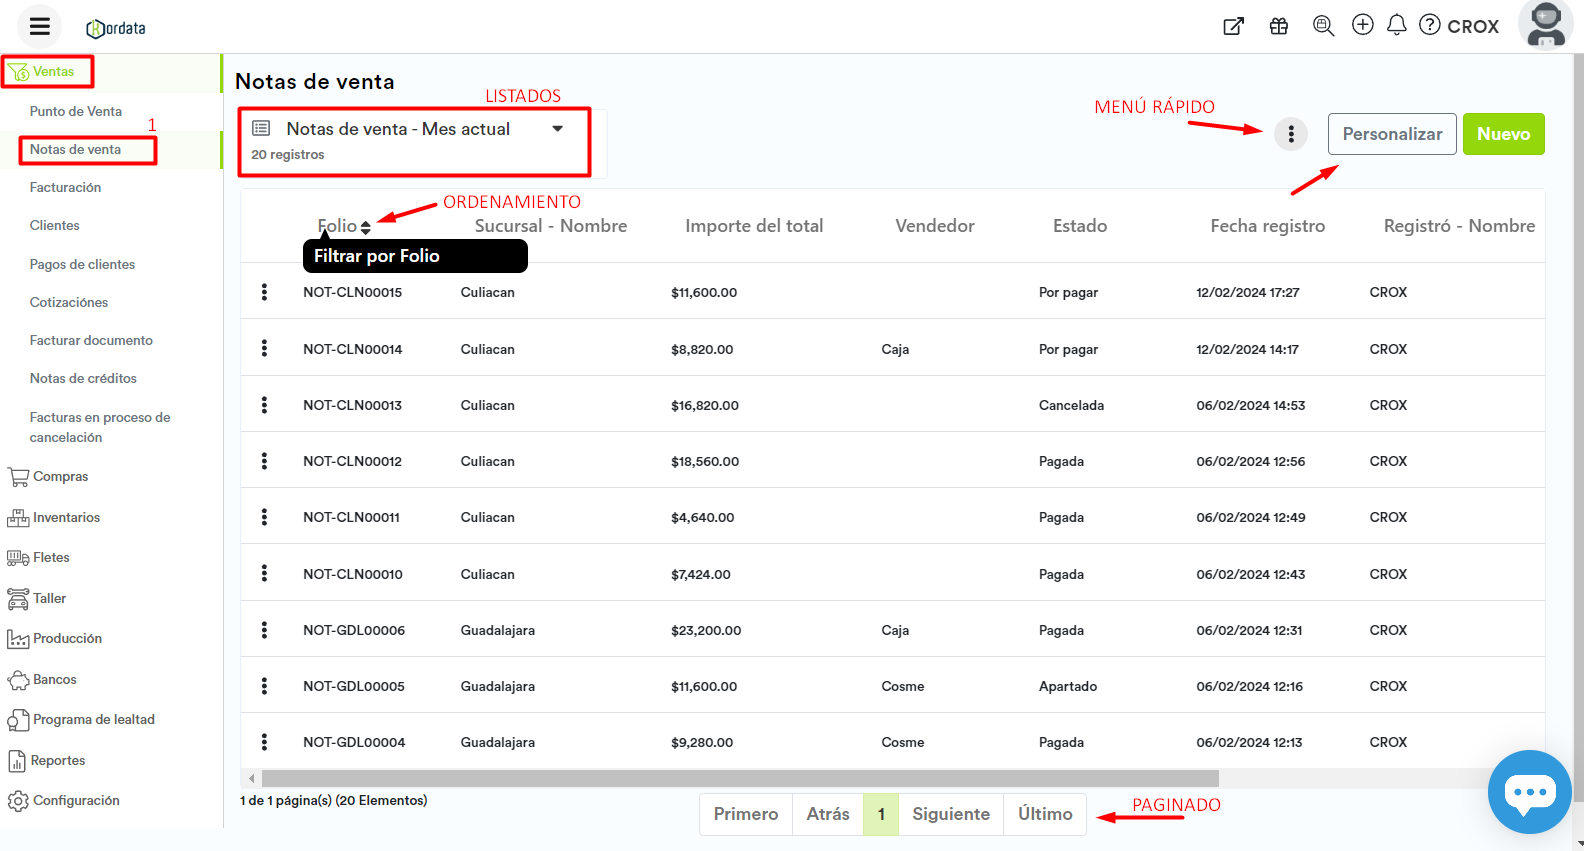This screenshot has height=851, width=1584.
Task: Click the table's horizontal scrollbar
Action: pos(740,778)
